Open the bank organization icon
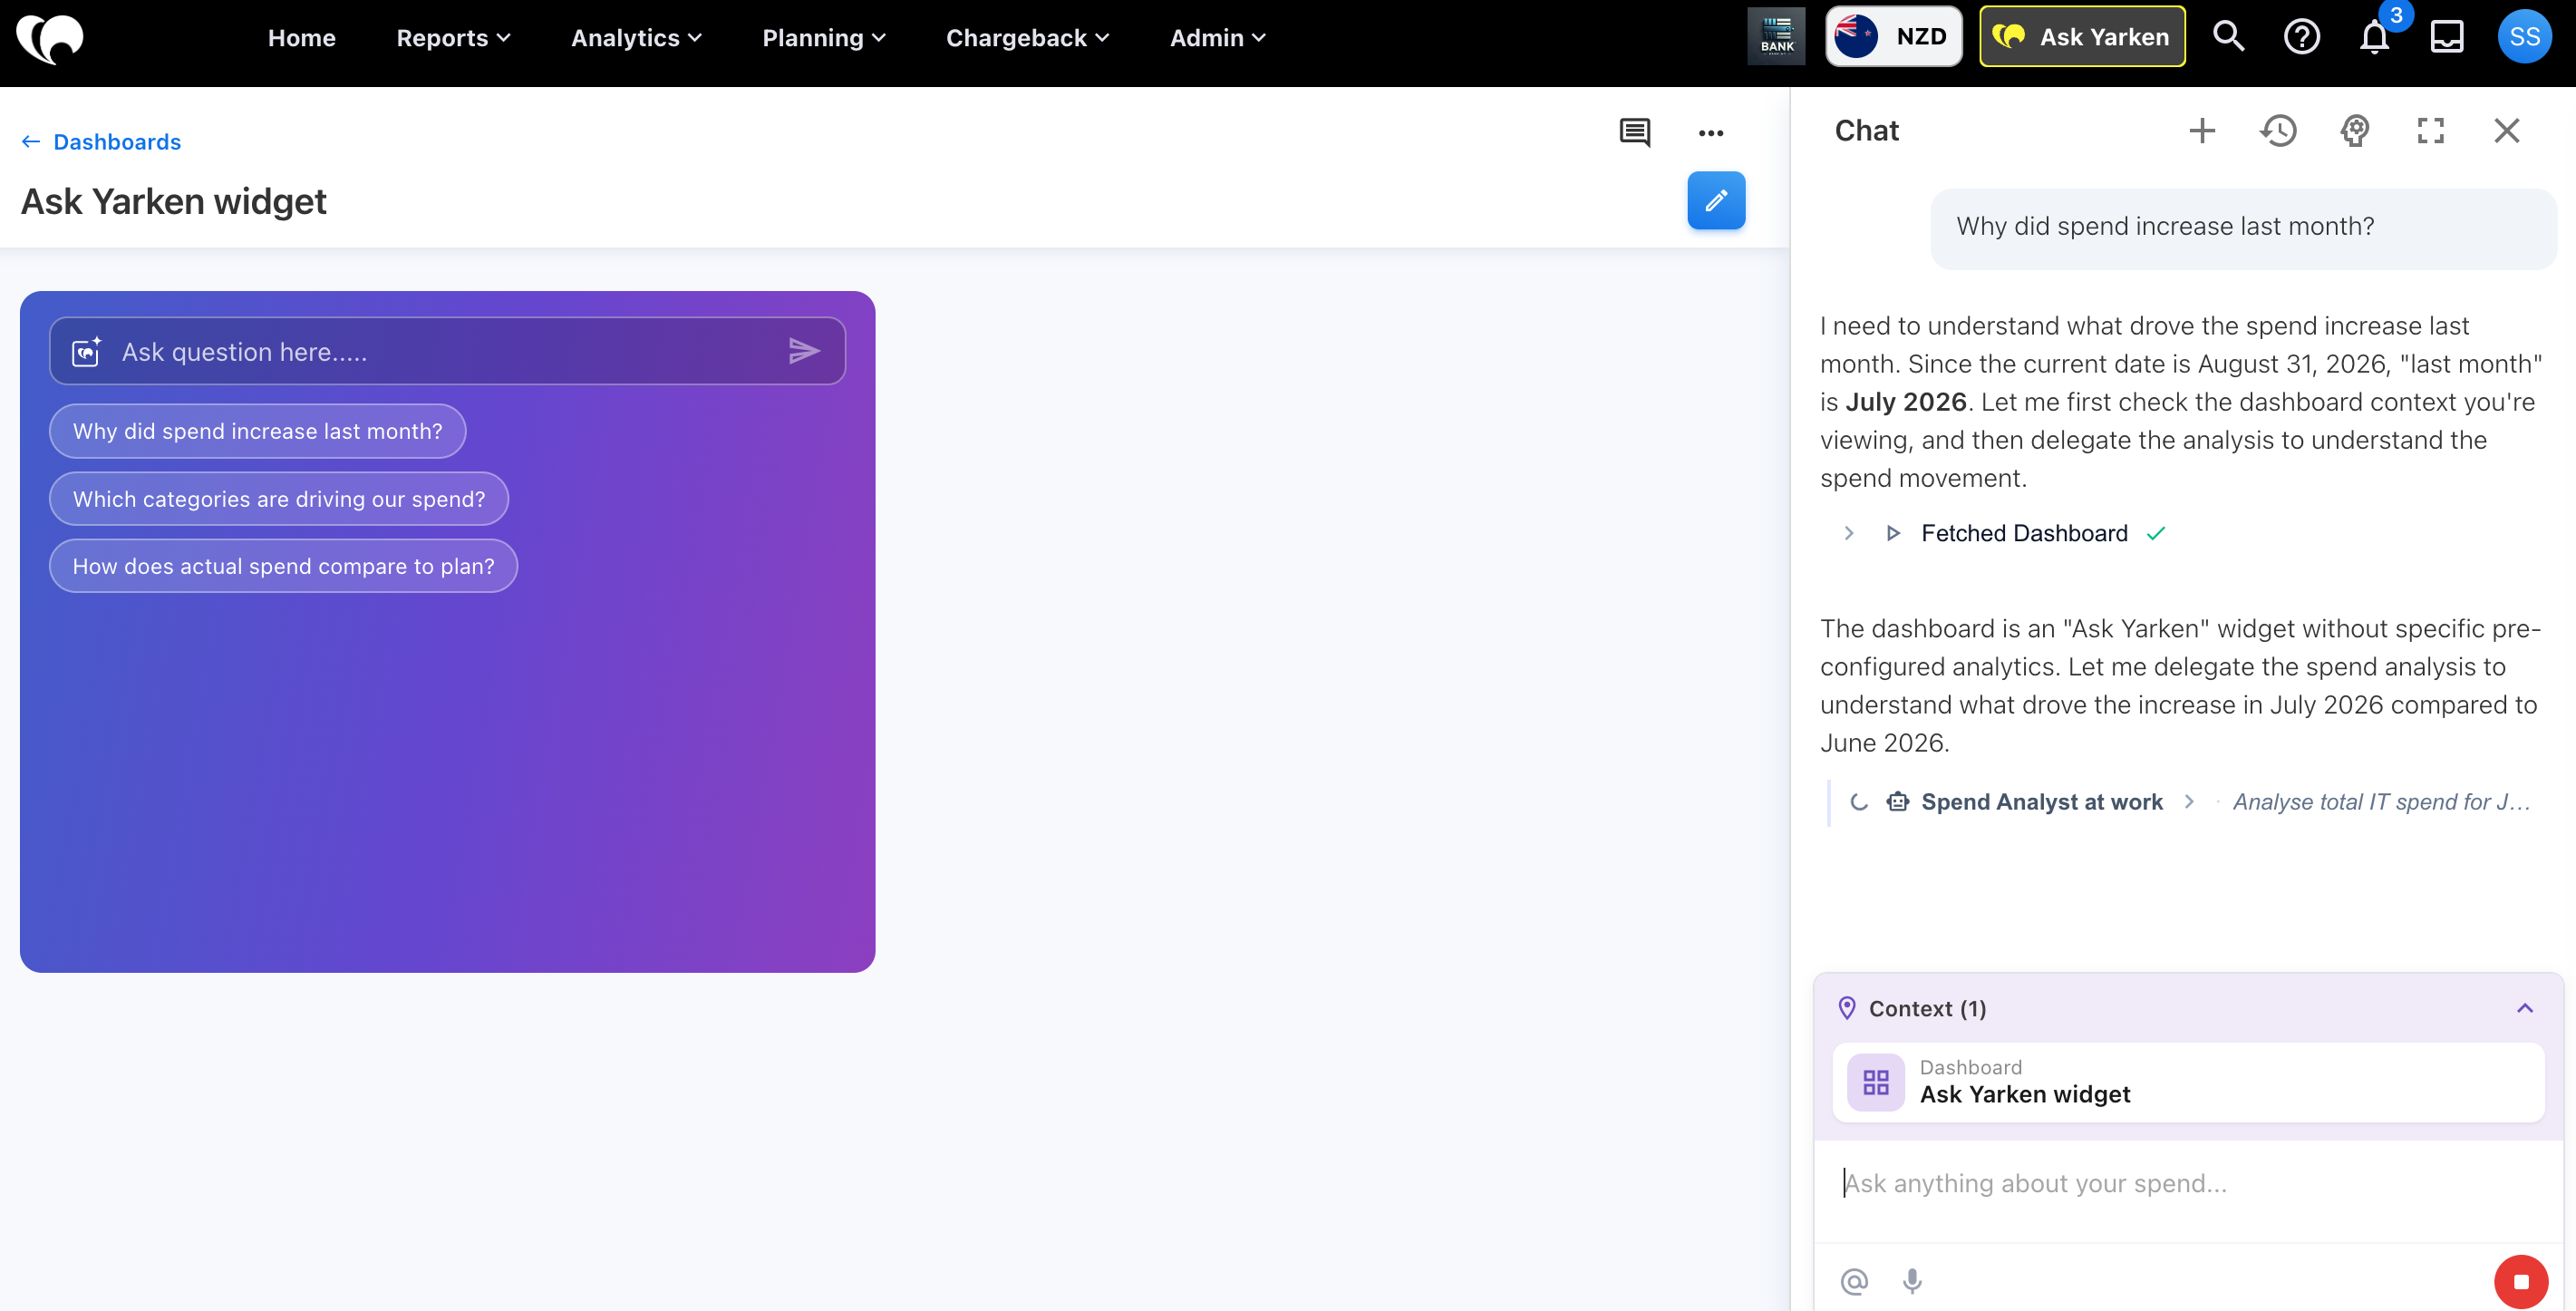 point(1776,37)
